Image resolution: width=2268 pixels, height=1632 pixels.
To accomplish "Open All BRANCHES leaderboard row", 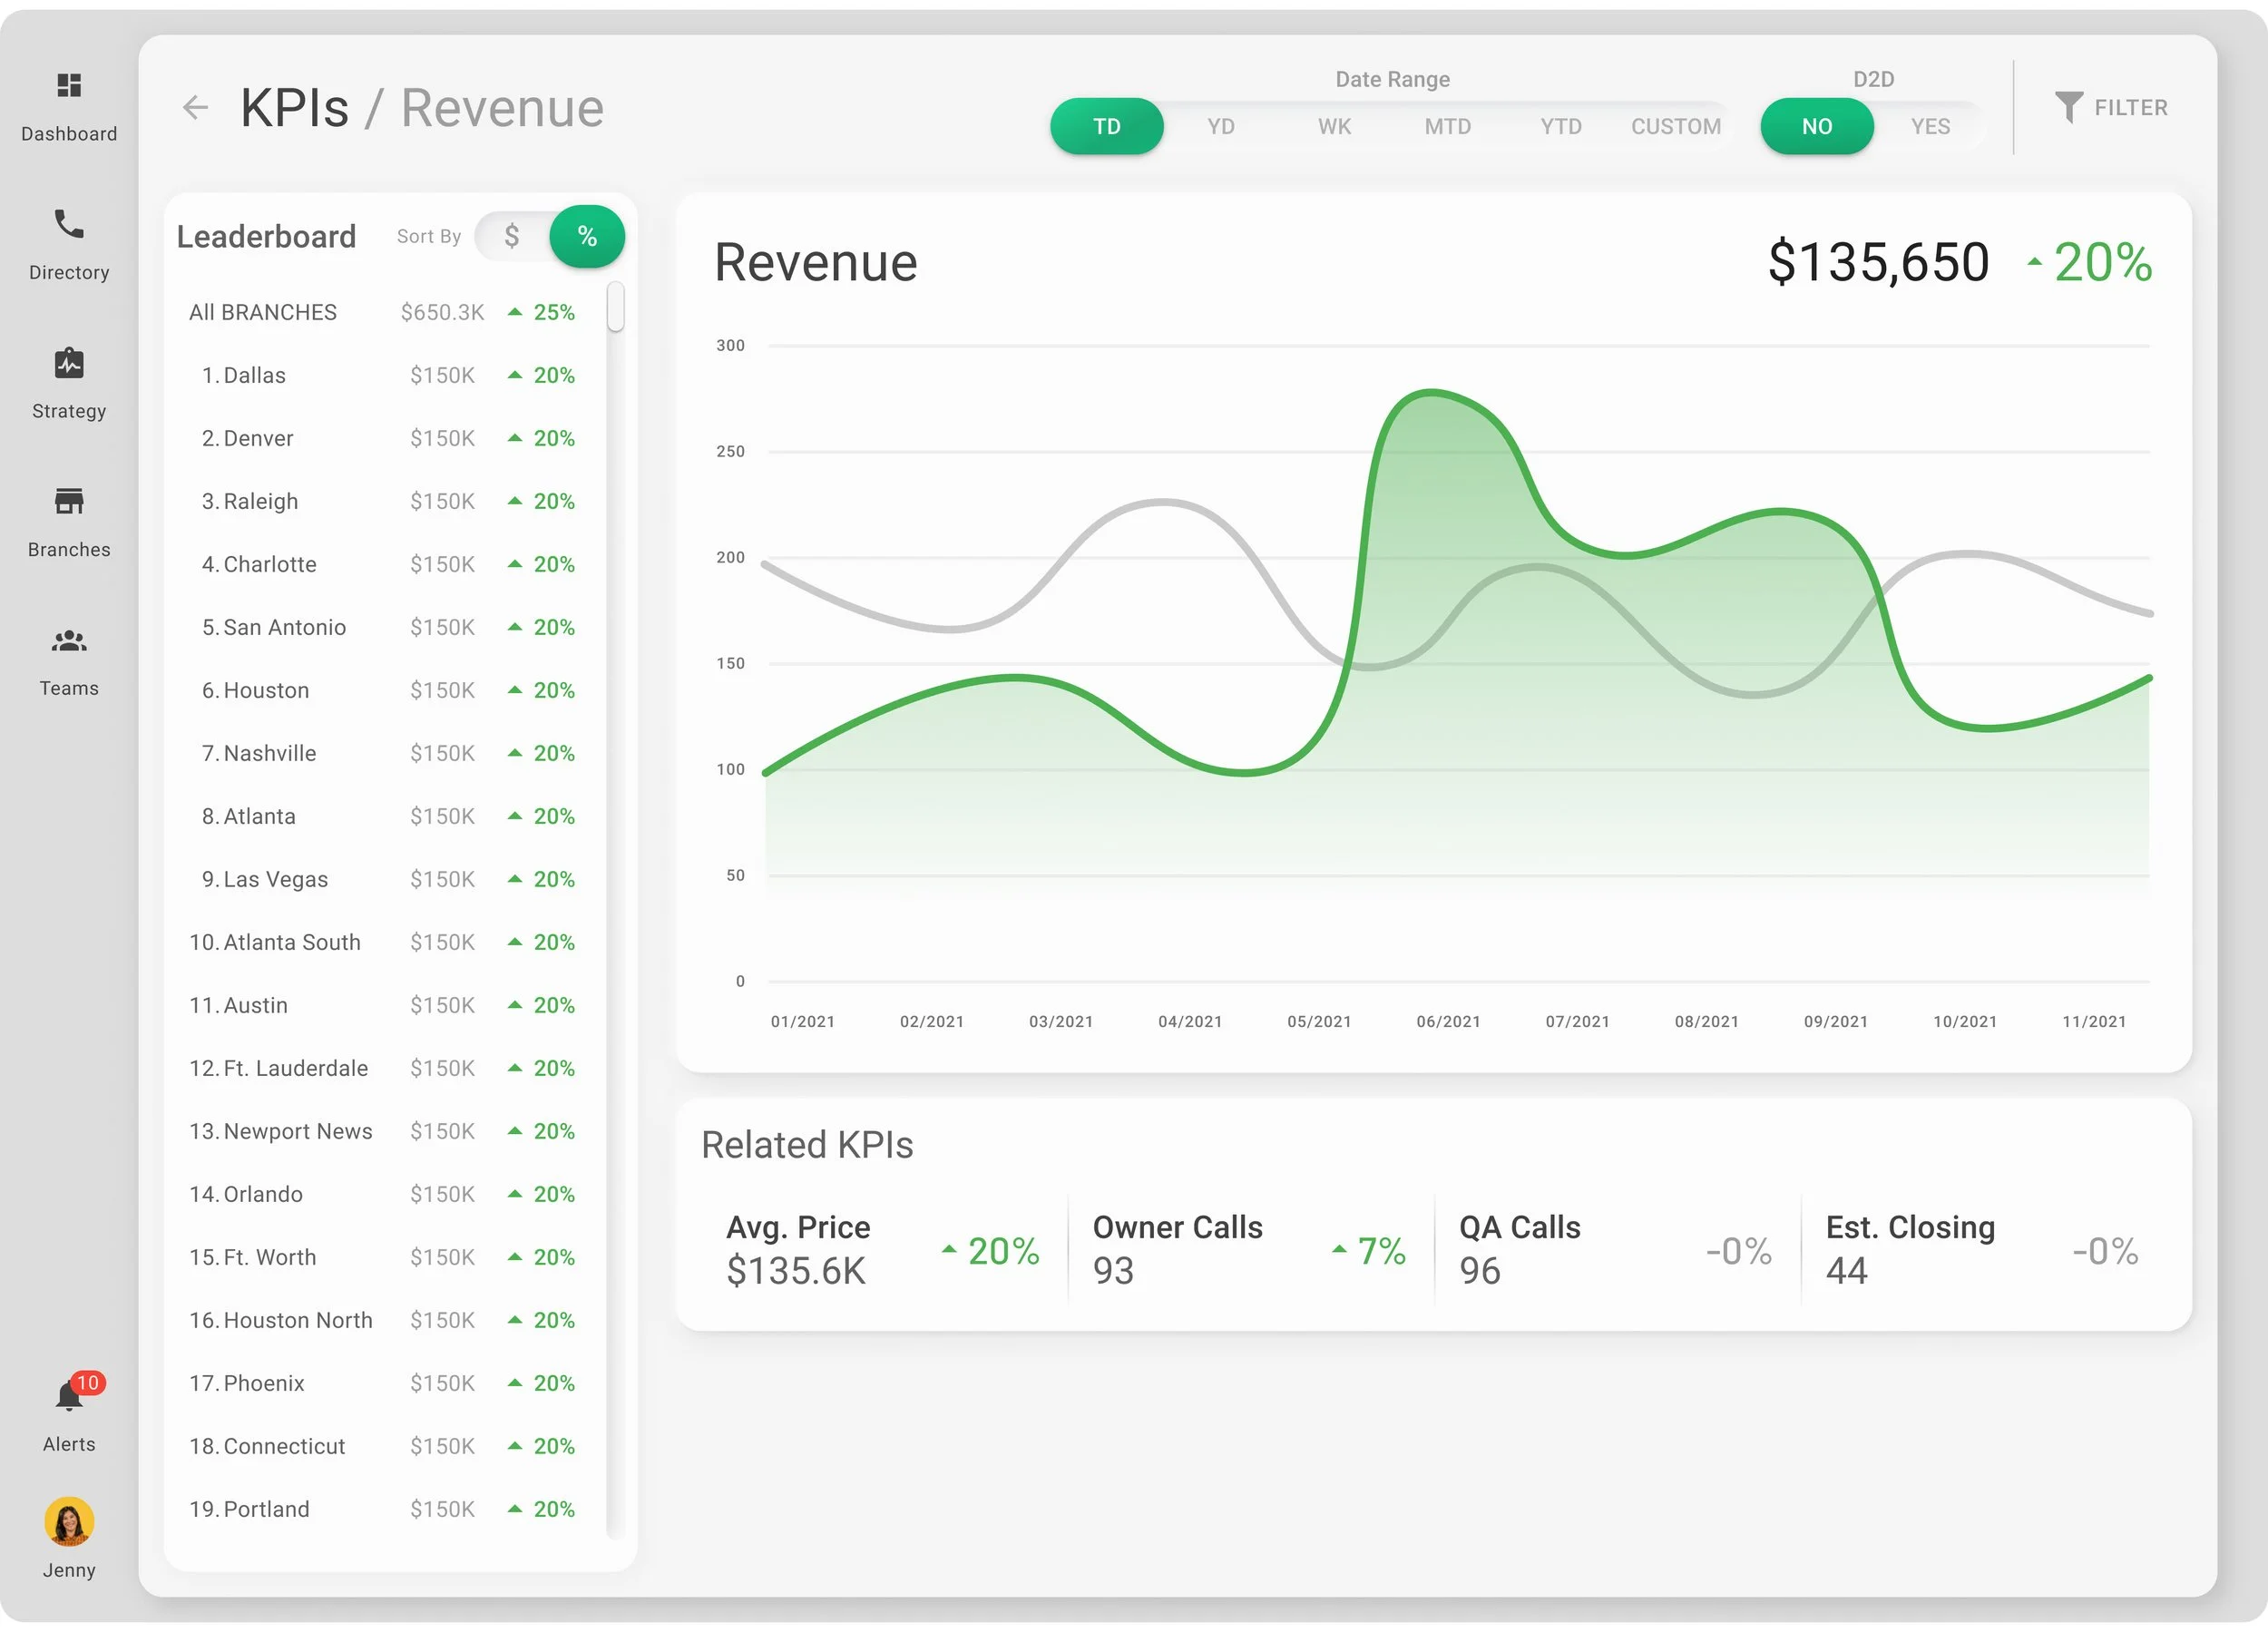I will coord(263,313).
